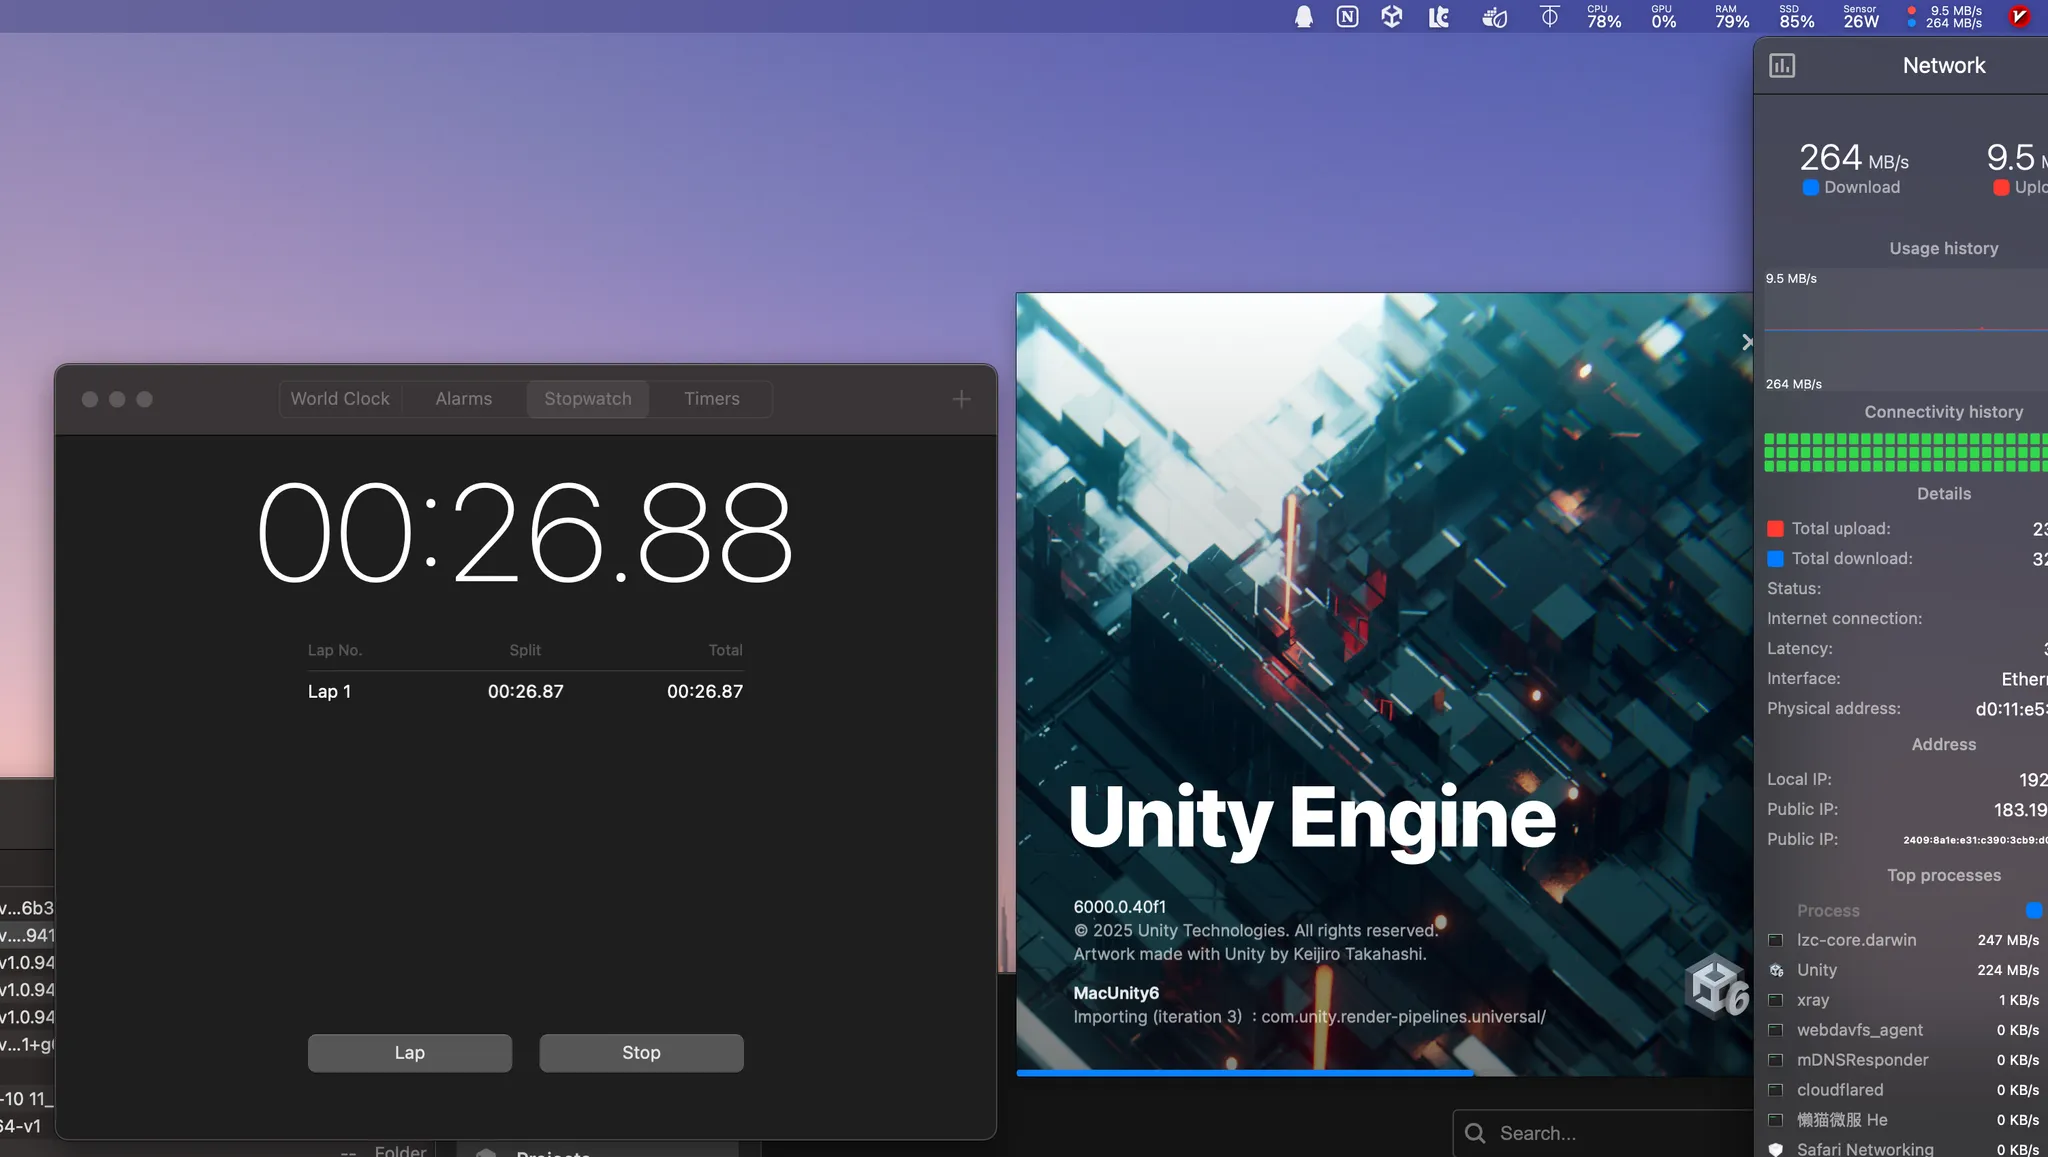2048x1157 pixels.
Task: Click the Safari Networking shield icon
Action: click(x=1776, y=1150)
